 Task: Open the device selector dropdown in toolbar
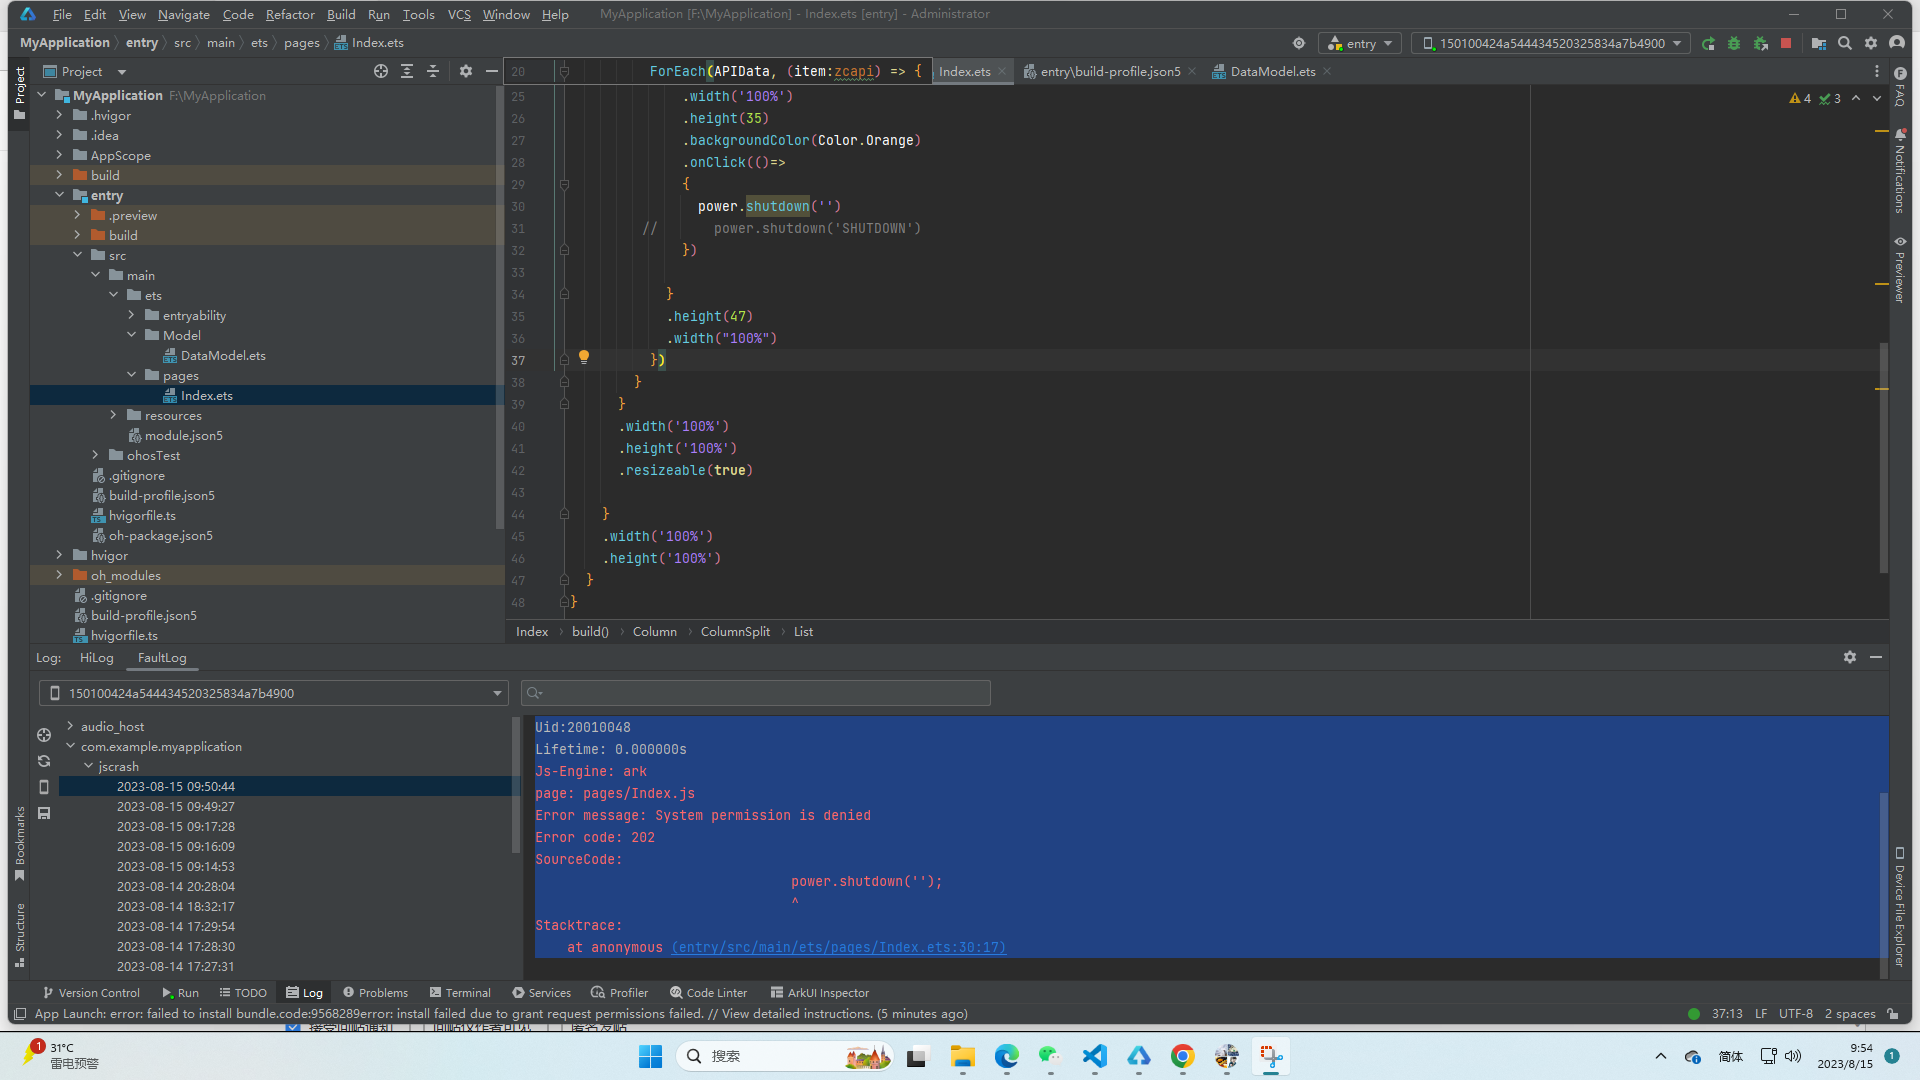tap(1551, 43)
